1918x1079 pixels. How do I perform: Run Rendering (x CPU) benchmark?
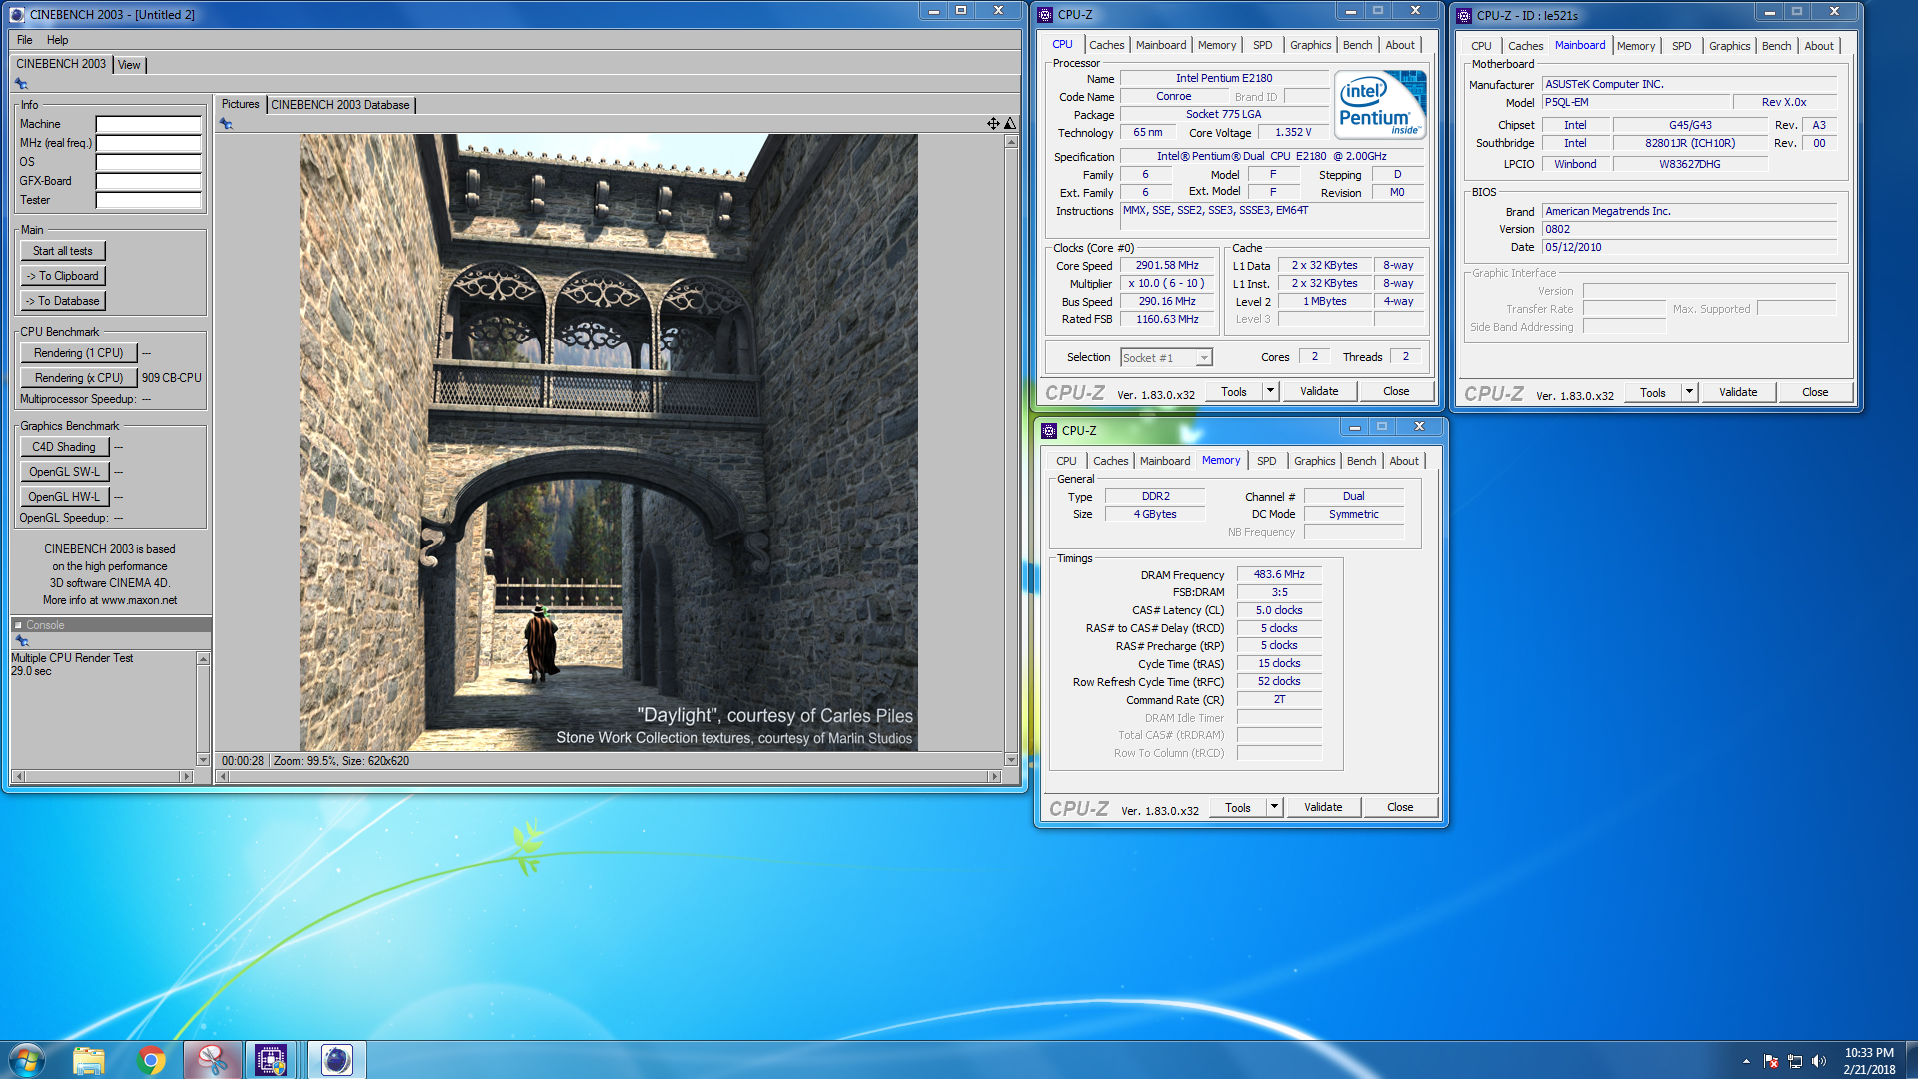(78, 378)
